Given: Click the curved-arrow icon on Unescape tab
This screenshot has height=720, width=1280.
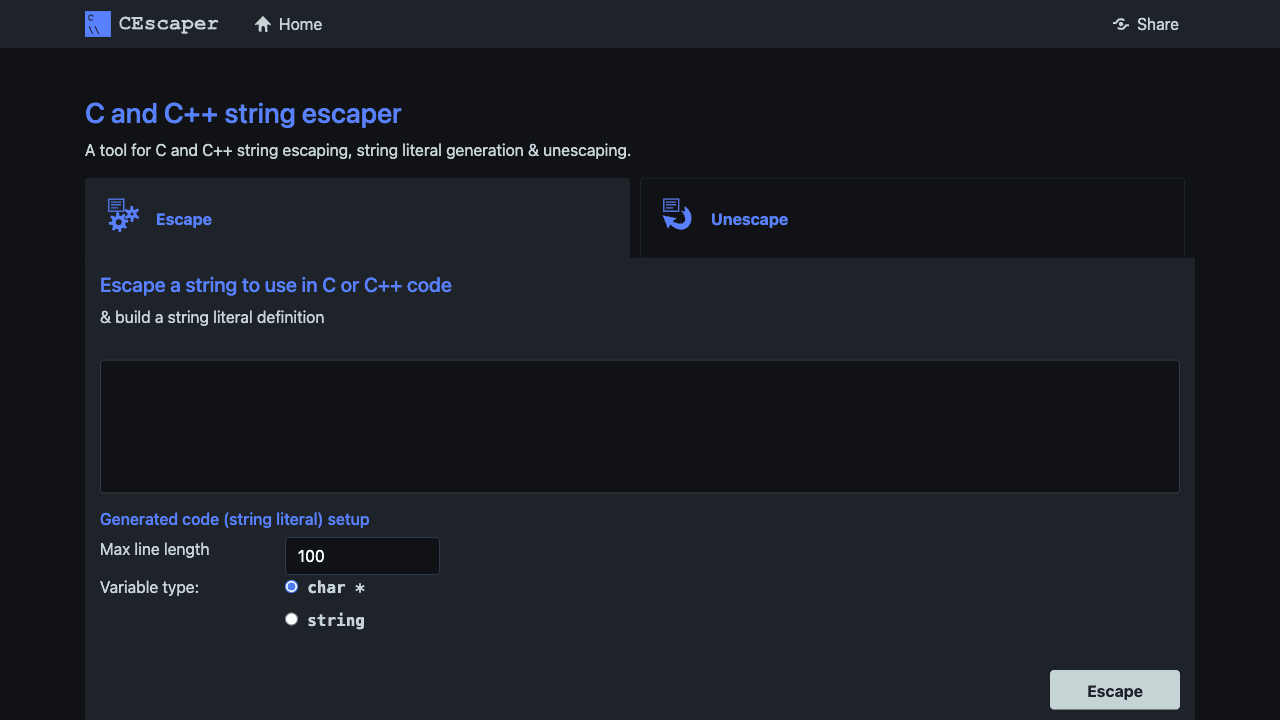Looking at the screenshot, I should click(x=676, y=214).
